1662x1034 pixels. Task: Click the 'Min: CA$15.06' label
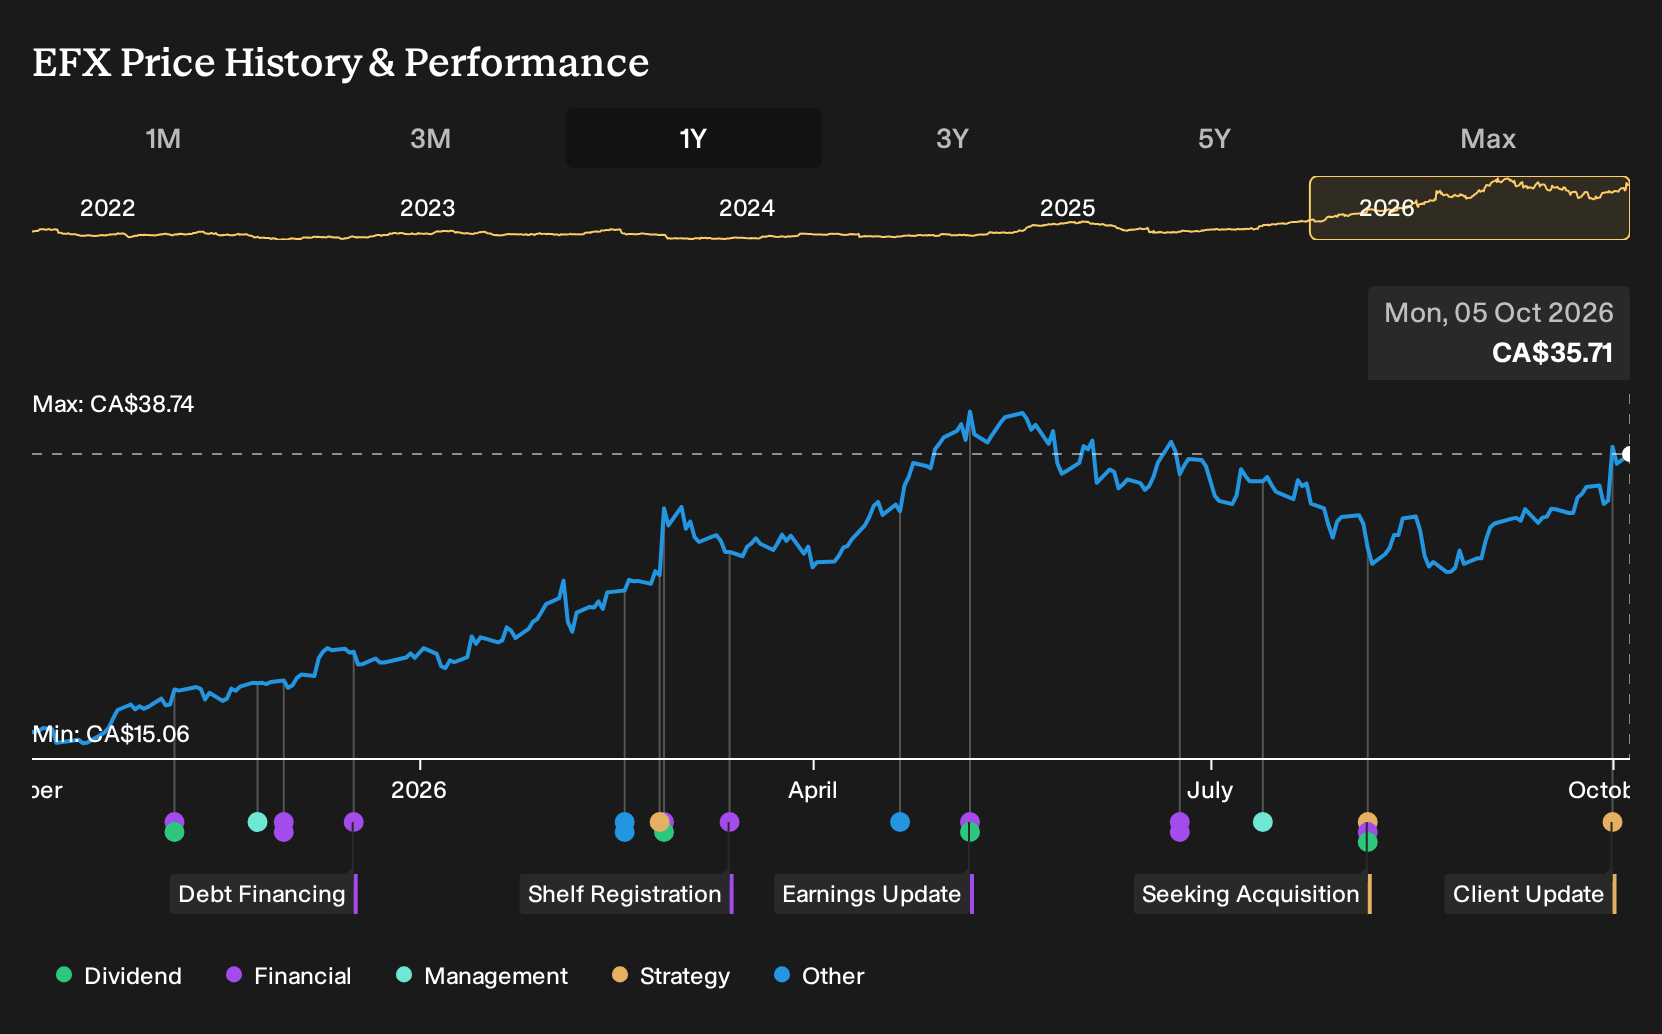point(111,734)
